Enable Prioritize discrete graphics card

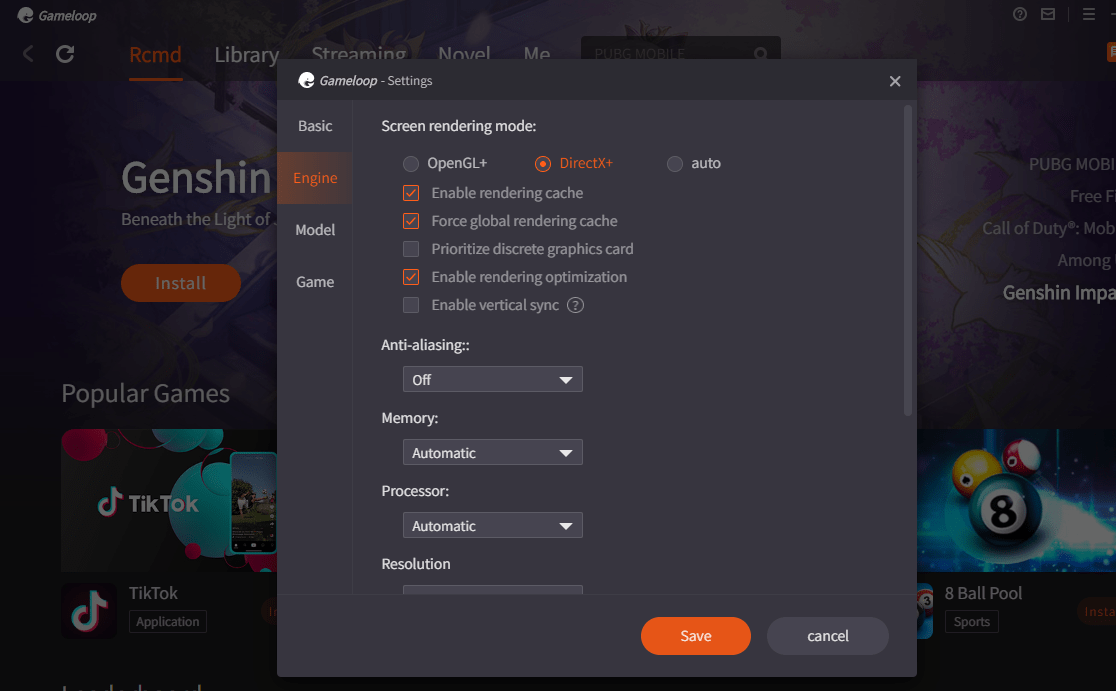pos(411,249)
